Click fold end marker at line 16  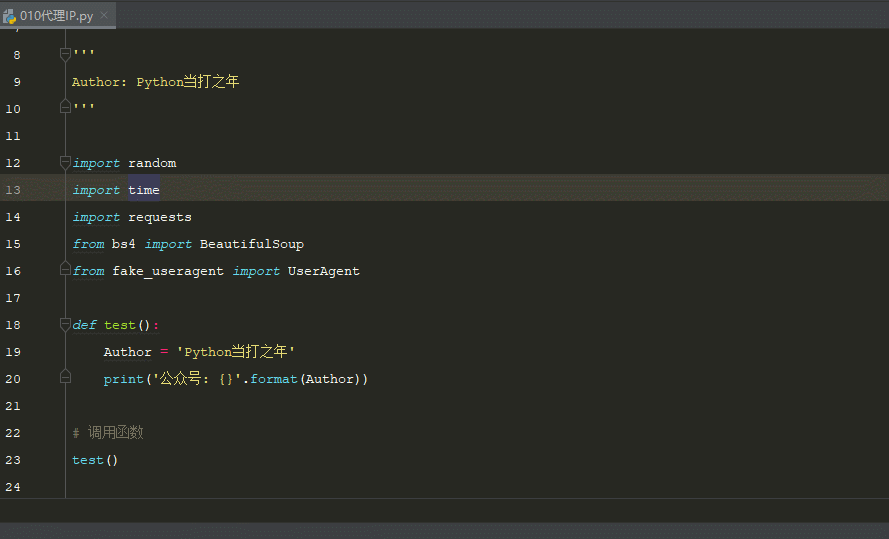click(x=65, y=269)
